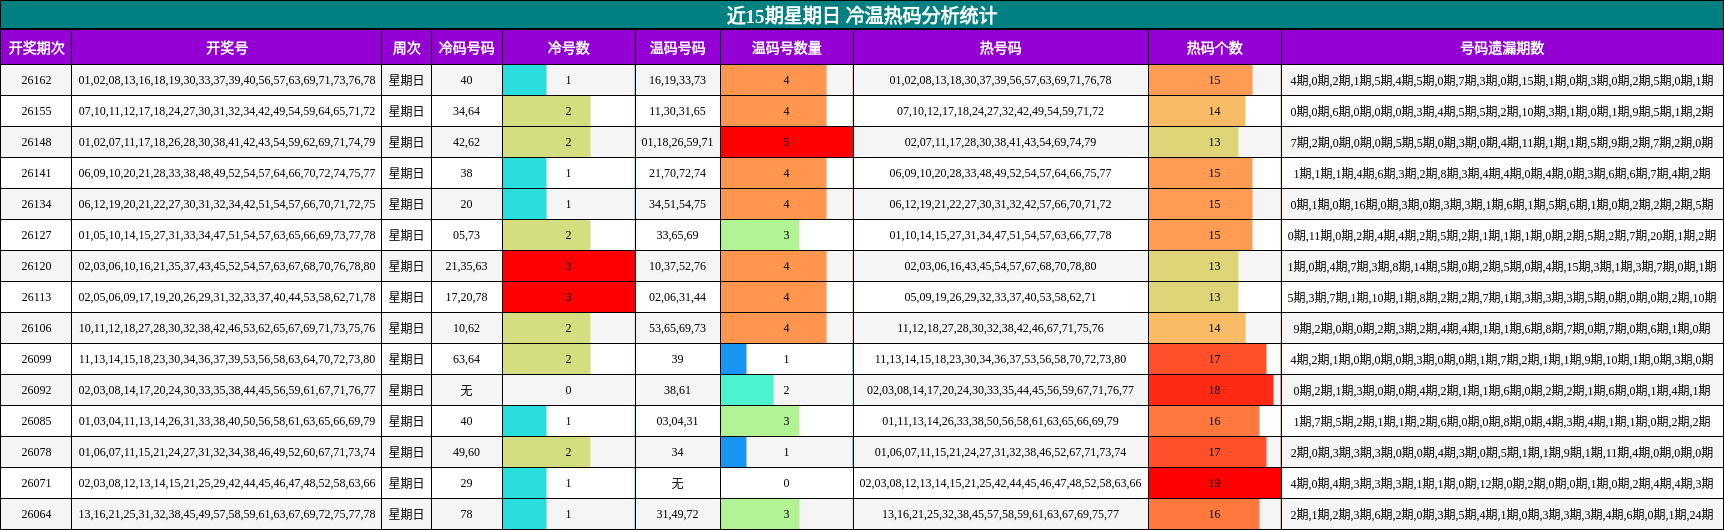Image resolution: width=1724 pixels, height=530 pixels.
Task: Click warm code cell "11,30,31,65"
Action: [x=677, y=111]
